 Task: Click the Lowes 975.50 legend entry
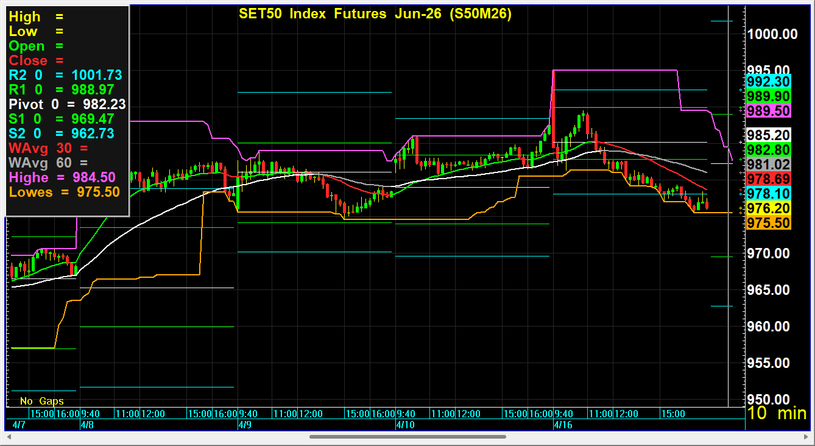pyautogui.click(x=65, y=192)
